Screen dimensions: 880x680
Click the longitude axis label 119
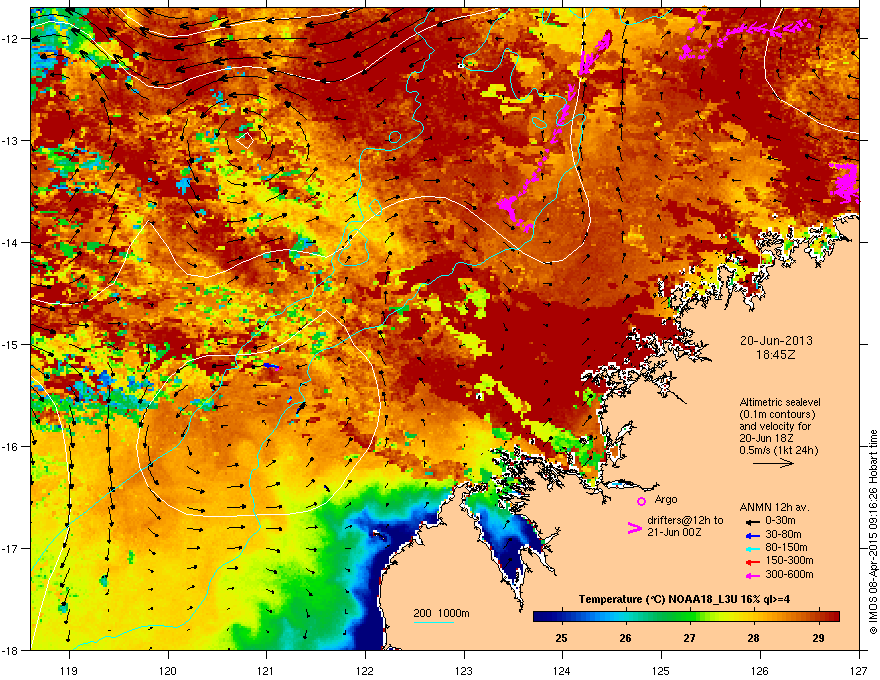69,671
